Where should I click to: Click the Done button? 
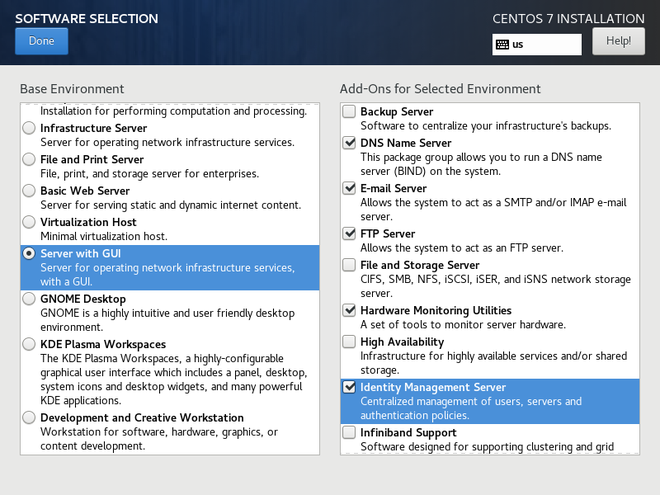coord(42,41)
